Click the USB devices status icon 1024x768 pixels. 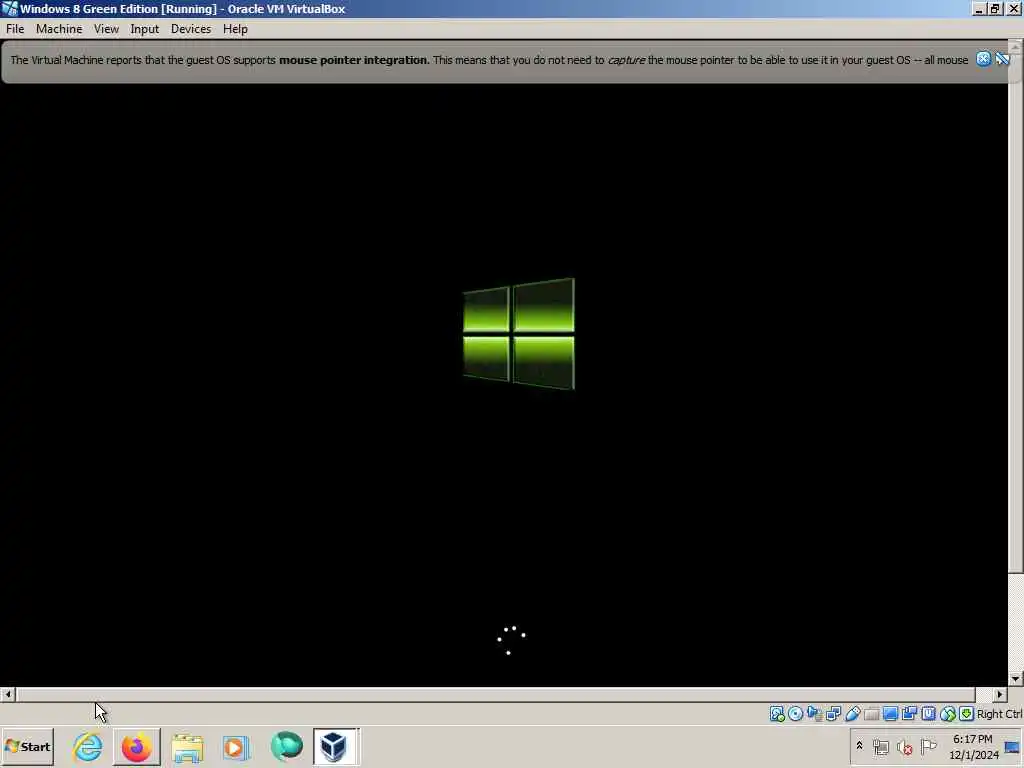[852, 714]
